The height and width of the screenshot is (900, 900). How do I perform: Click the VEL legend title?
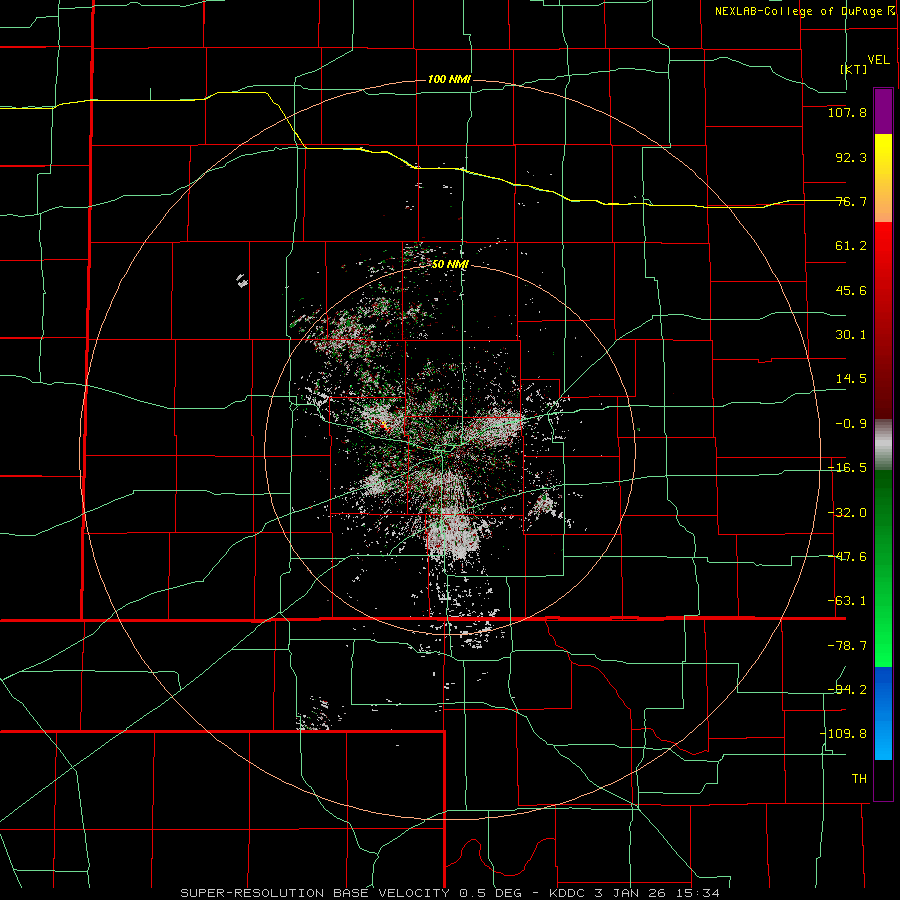(x=879, y=59)
